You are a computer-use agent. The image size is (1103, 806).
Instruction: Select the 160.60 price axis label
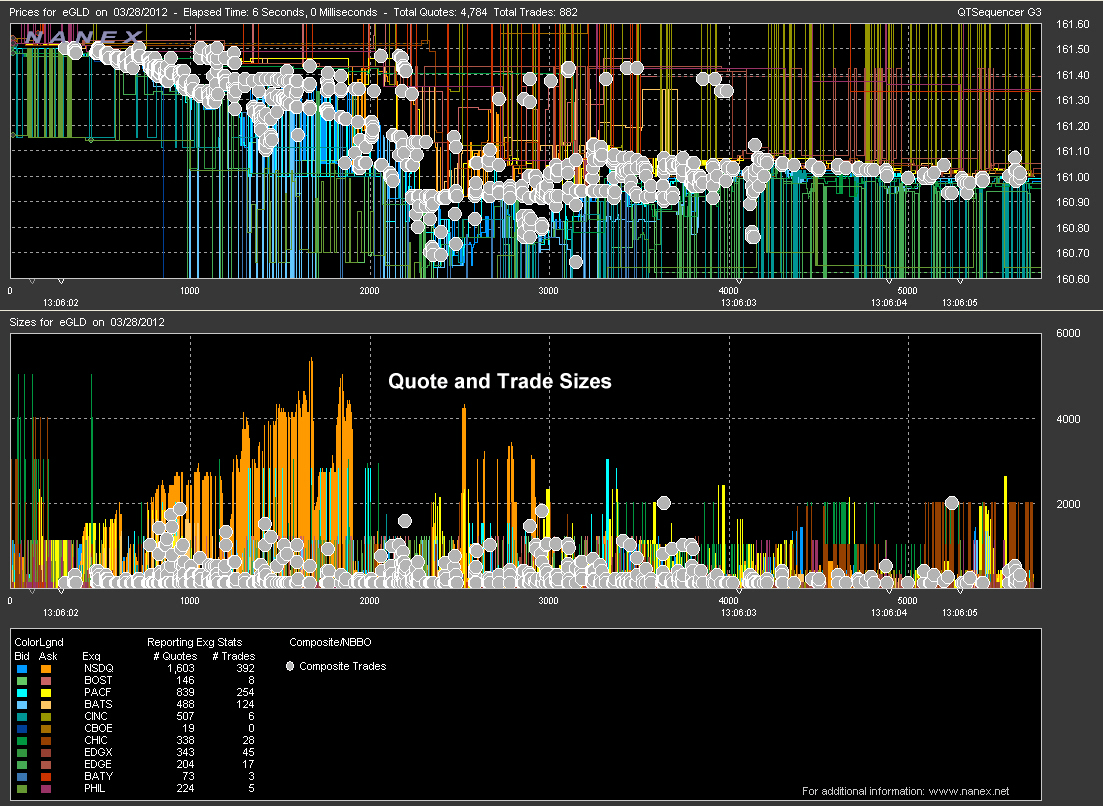pyautogui.click(x=1073, y=279)
